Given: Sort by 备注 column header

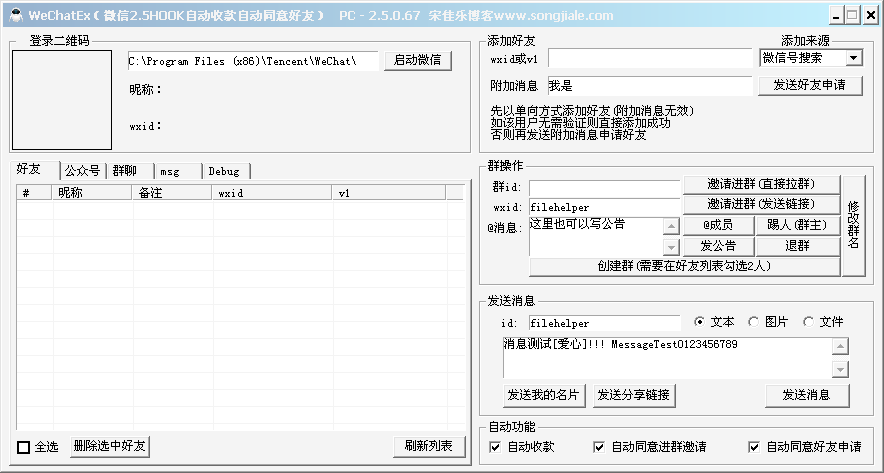Looking at the screenshot, I should [172, 193].
